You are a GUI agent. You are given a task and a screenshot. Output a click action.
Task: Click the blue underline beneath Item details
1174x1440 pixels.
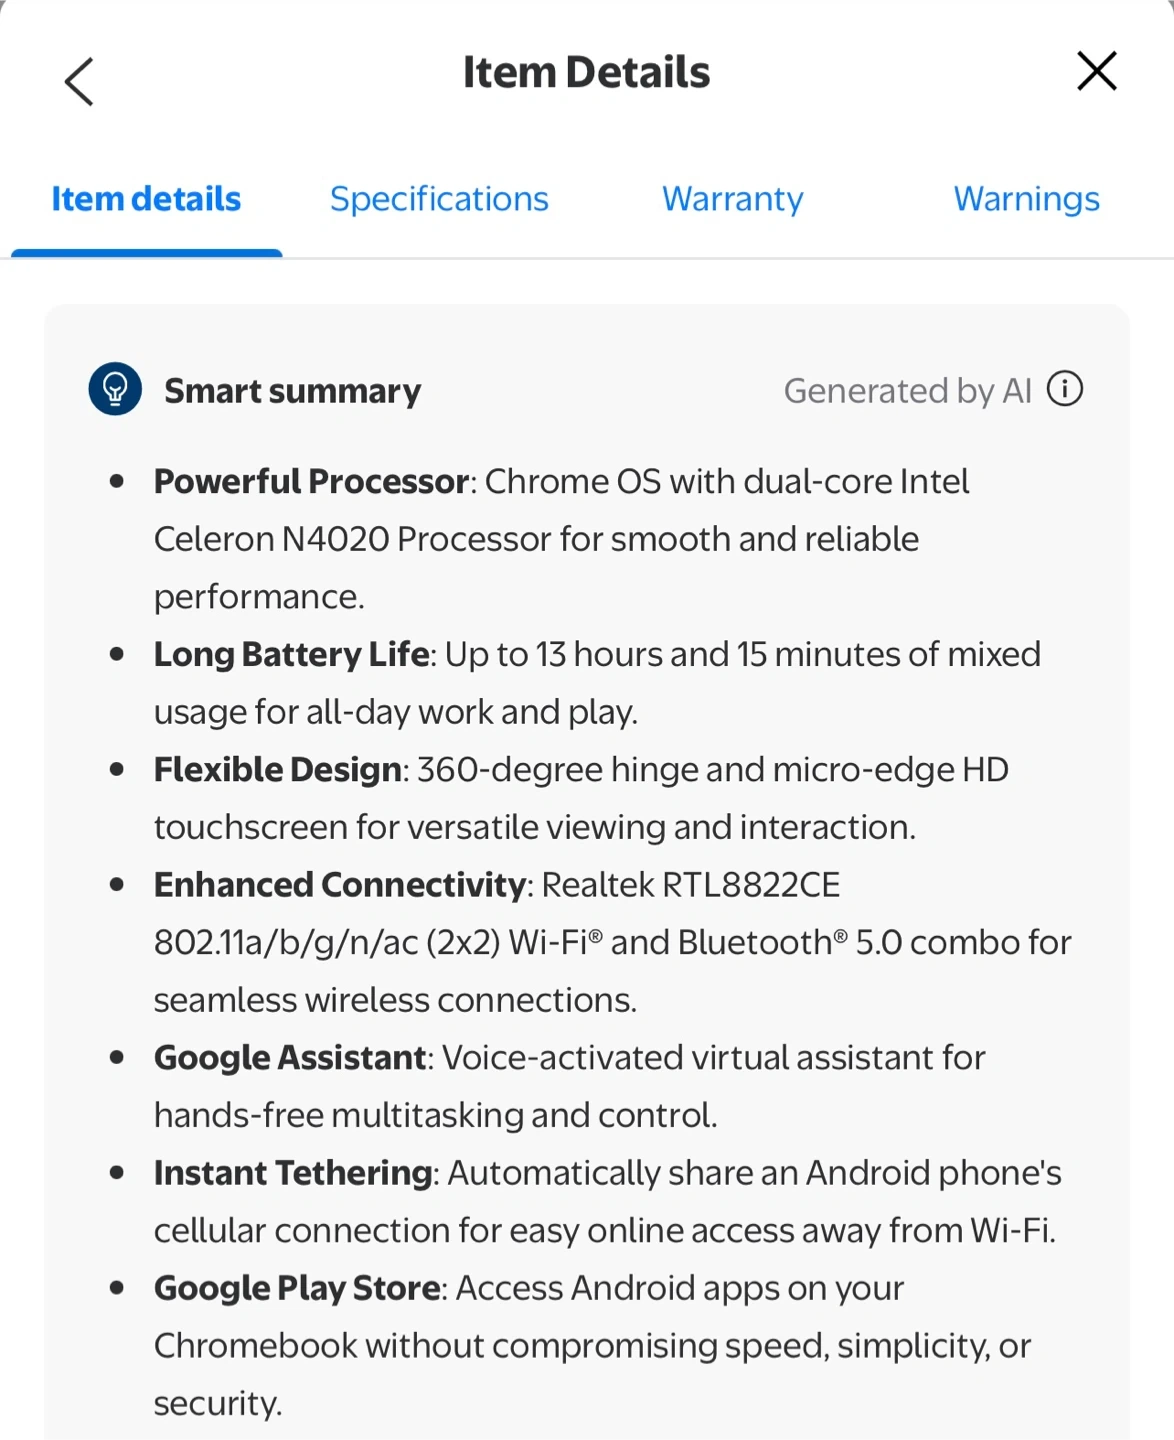[147, 253]
